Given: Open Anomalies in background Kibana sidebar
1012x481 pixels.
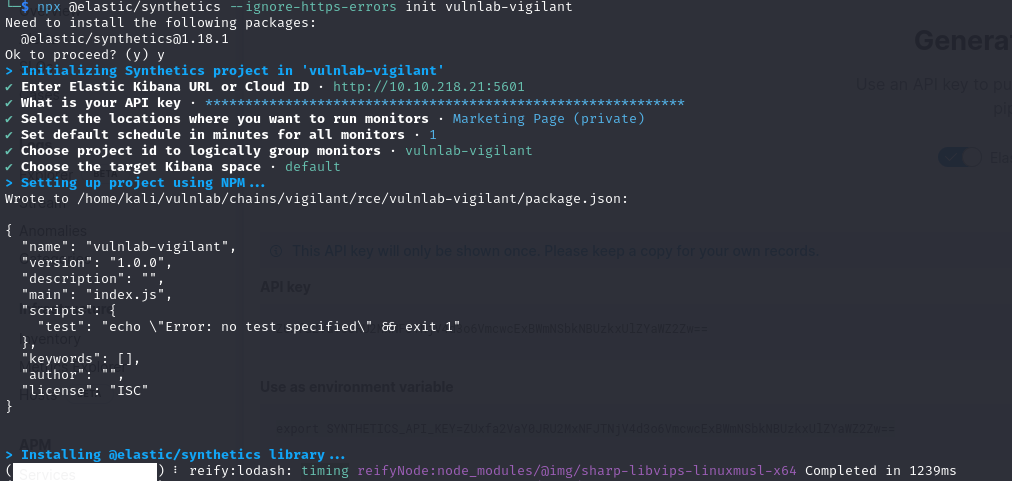Looking at the screenshot, I should [x=53, y=231].
